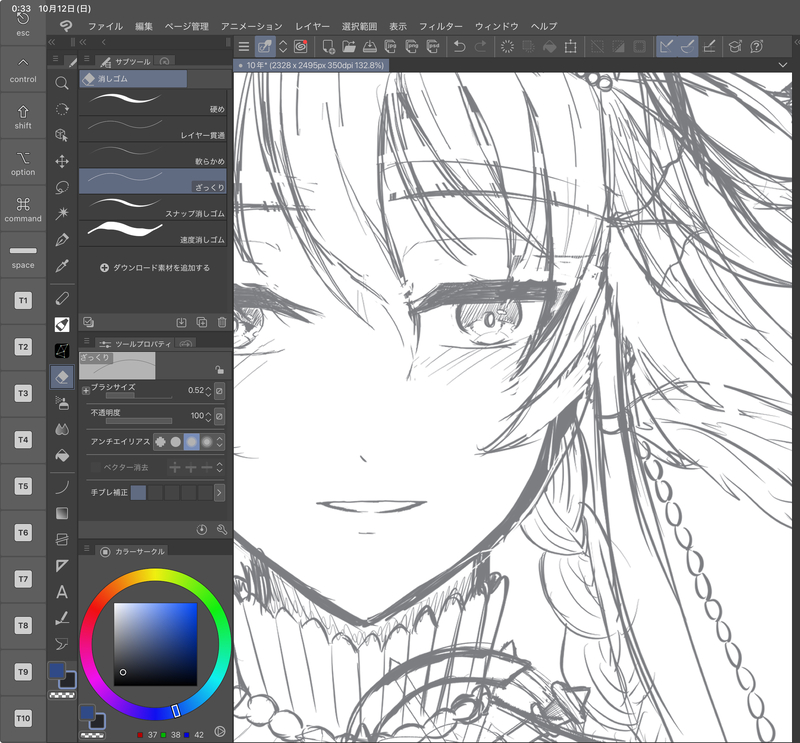The height and width of the screenshot is (743, 800).
Task: Select the Rotate view tool
Action: pos(62,109)
